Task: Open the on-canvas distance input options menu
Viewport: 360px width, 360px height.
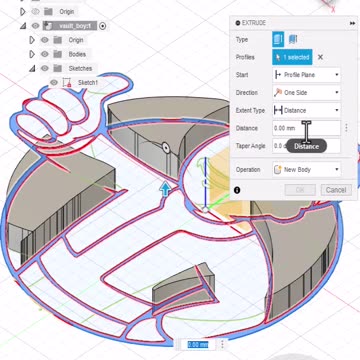Action: 222,344
